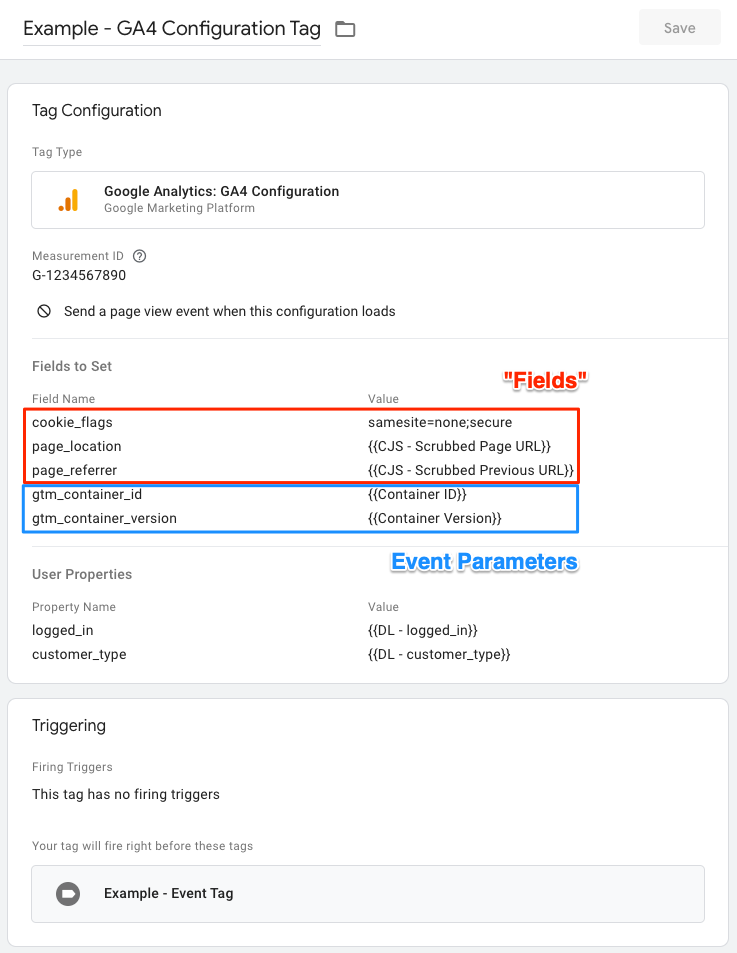Viewport: 737px width, 953px height.
Task: Open the Example - Event Tag entry
Action: coord(368,894)
